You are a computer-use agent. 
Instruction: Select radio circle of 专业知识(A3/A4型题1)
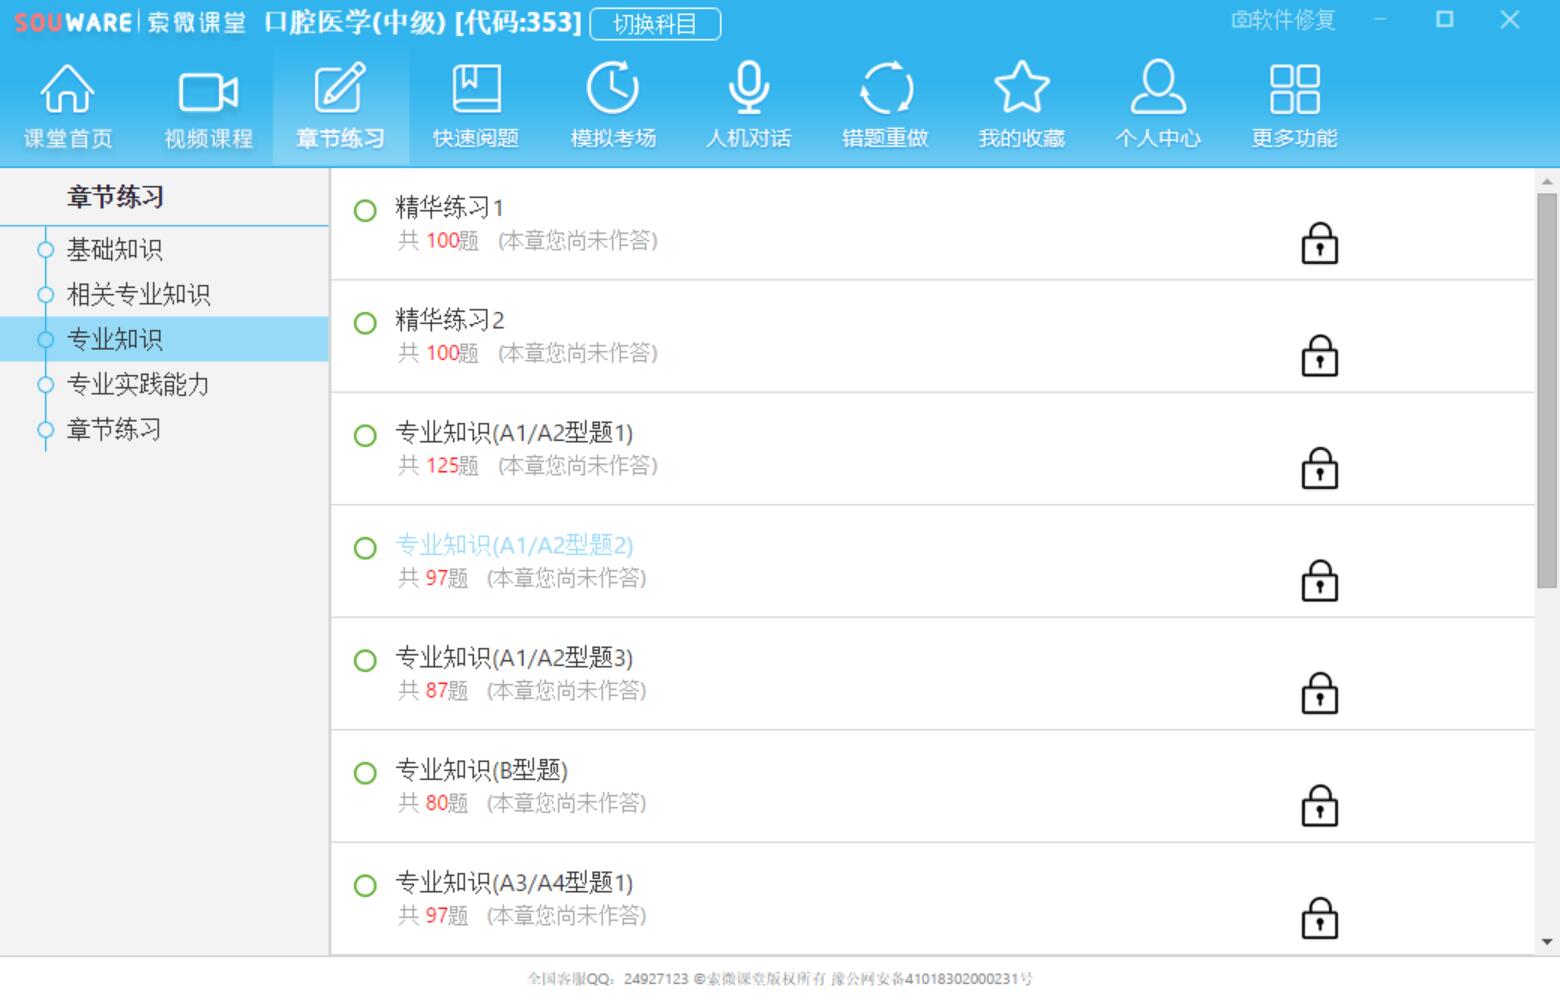point(365,886)
